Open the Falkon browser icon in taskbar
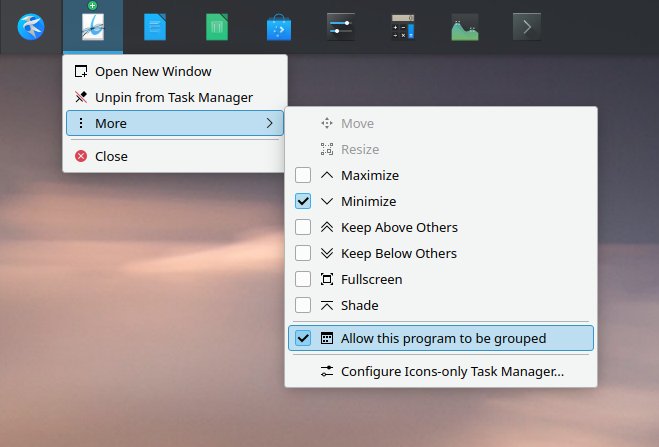The height and width of the screenshot is (447, 659). pyautogui.click(x=31, y=27)
